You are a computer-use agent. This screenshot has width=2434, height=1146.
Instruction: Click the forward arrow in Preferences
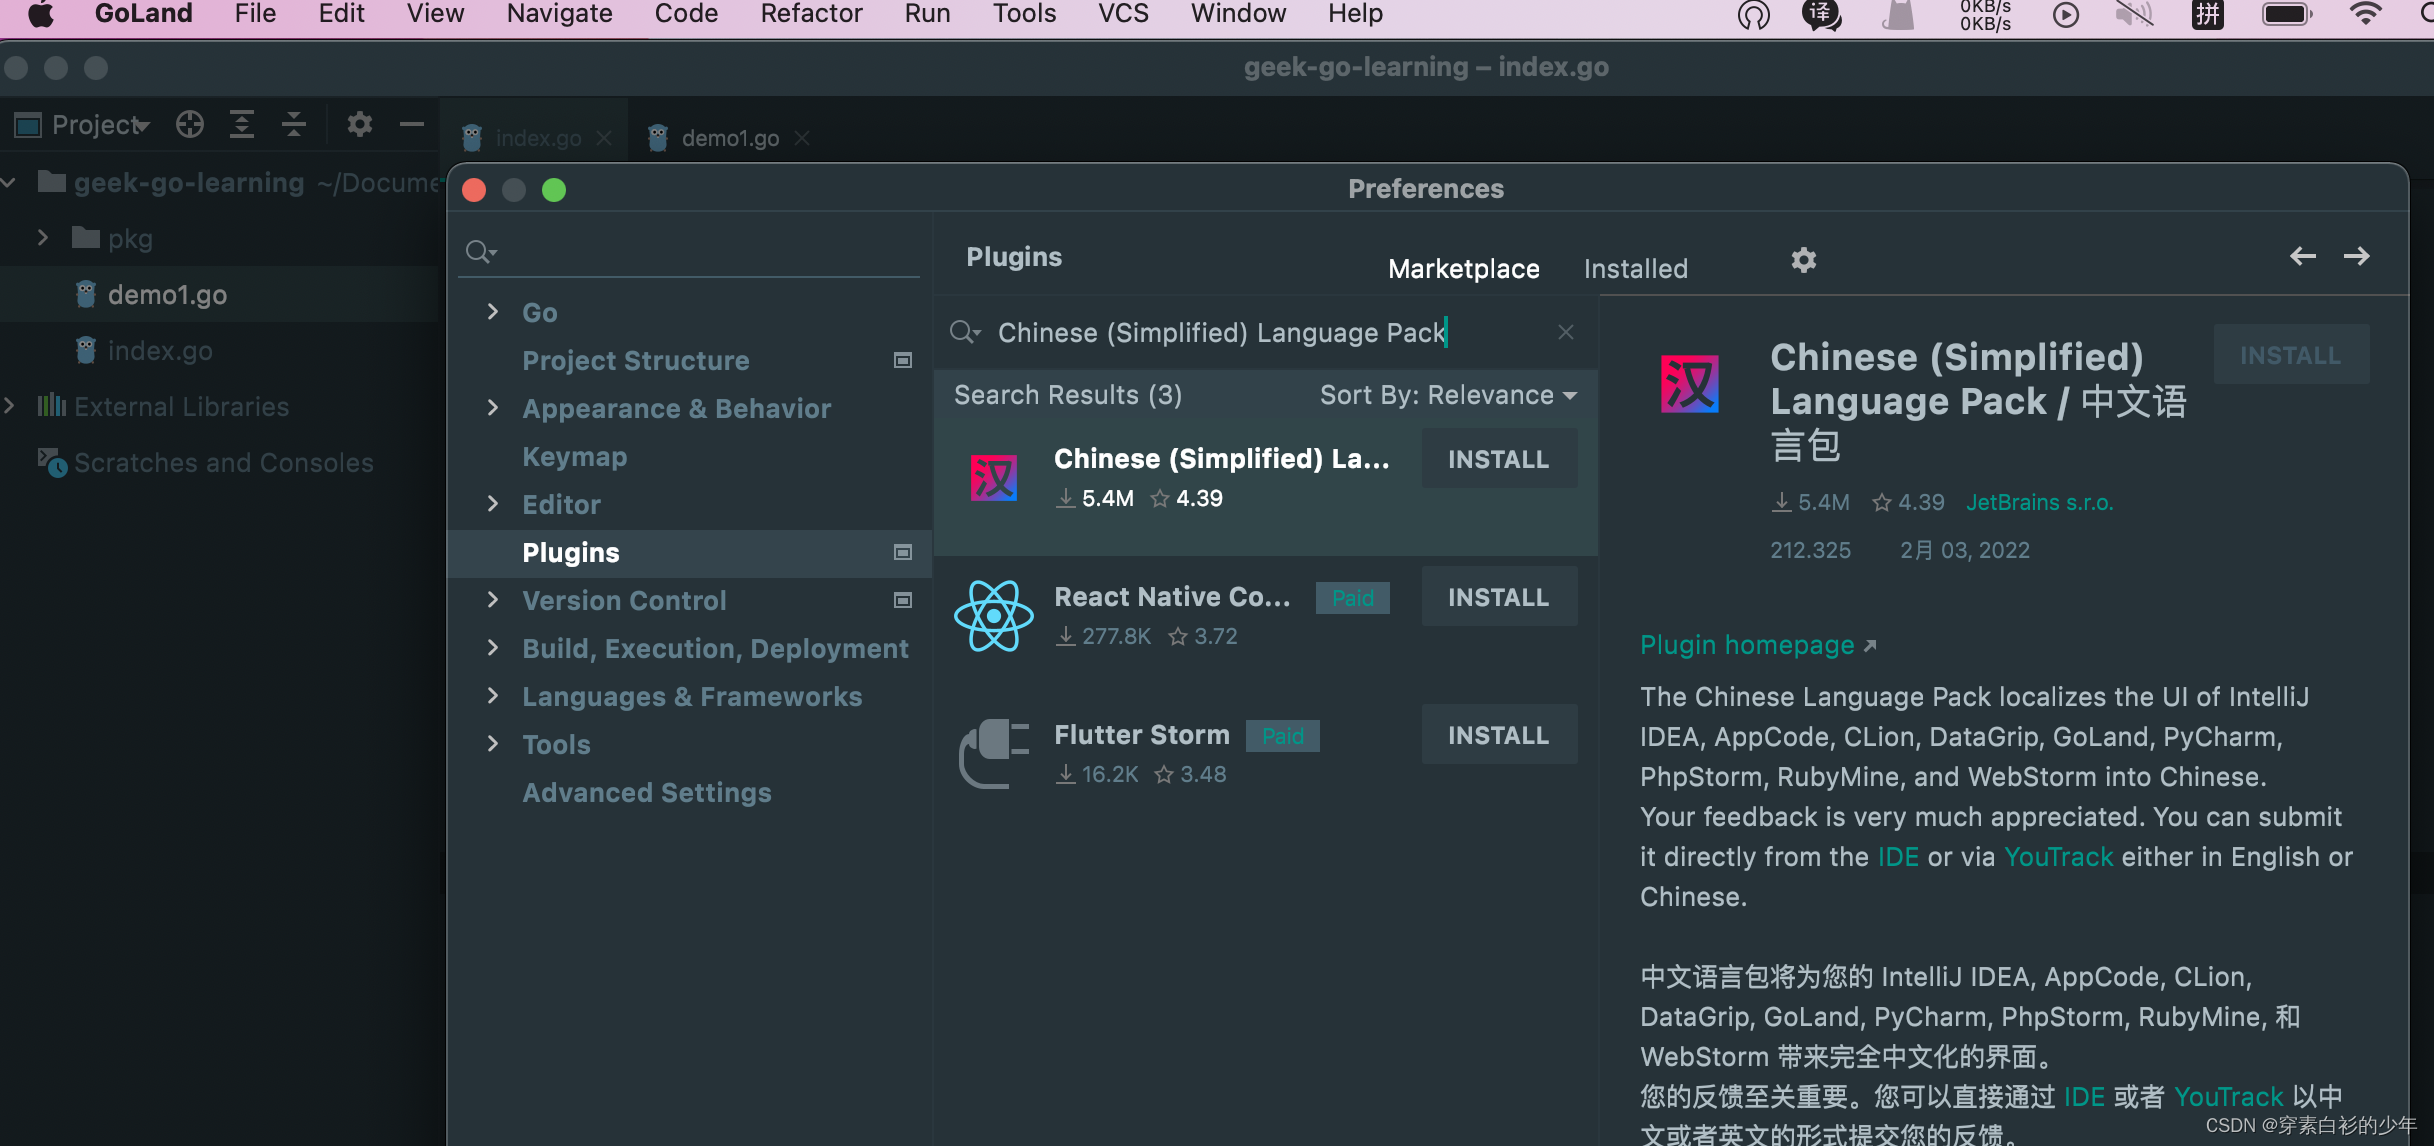pyautogui.click(x=2356, y=257)
